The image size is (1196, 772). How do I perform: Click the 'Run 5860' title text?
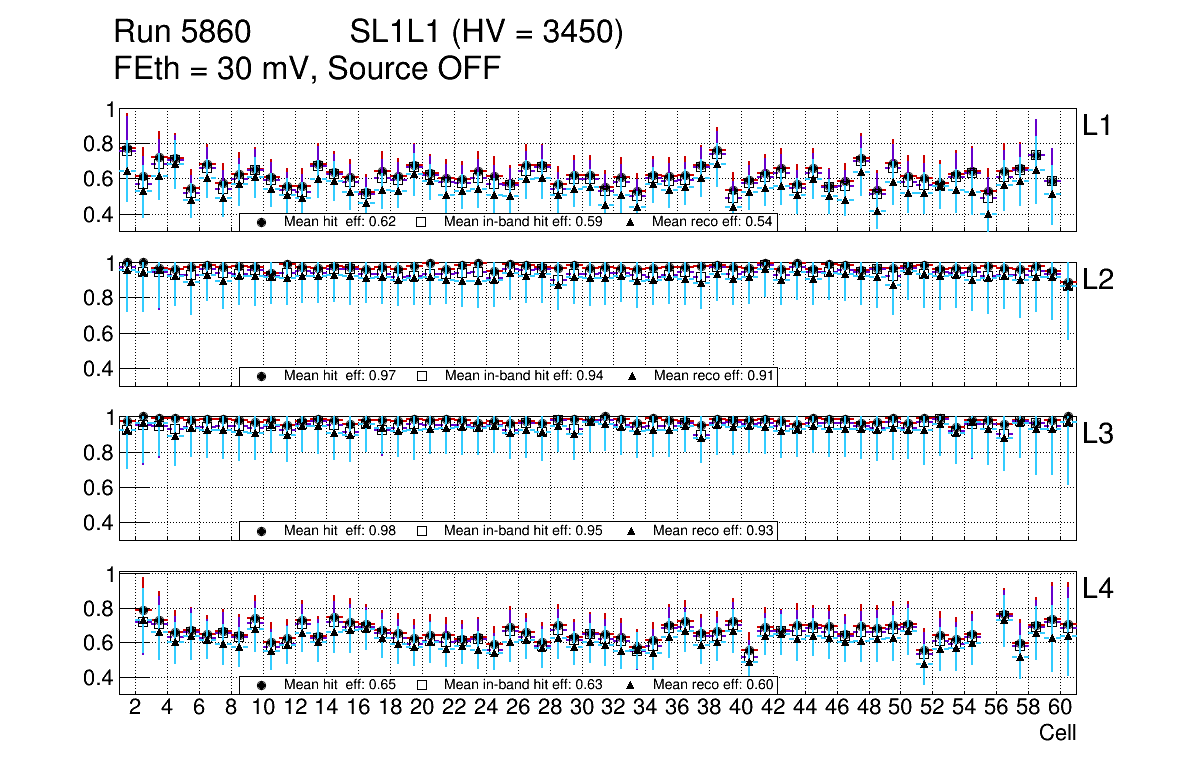tap(181, 34)
